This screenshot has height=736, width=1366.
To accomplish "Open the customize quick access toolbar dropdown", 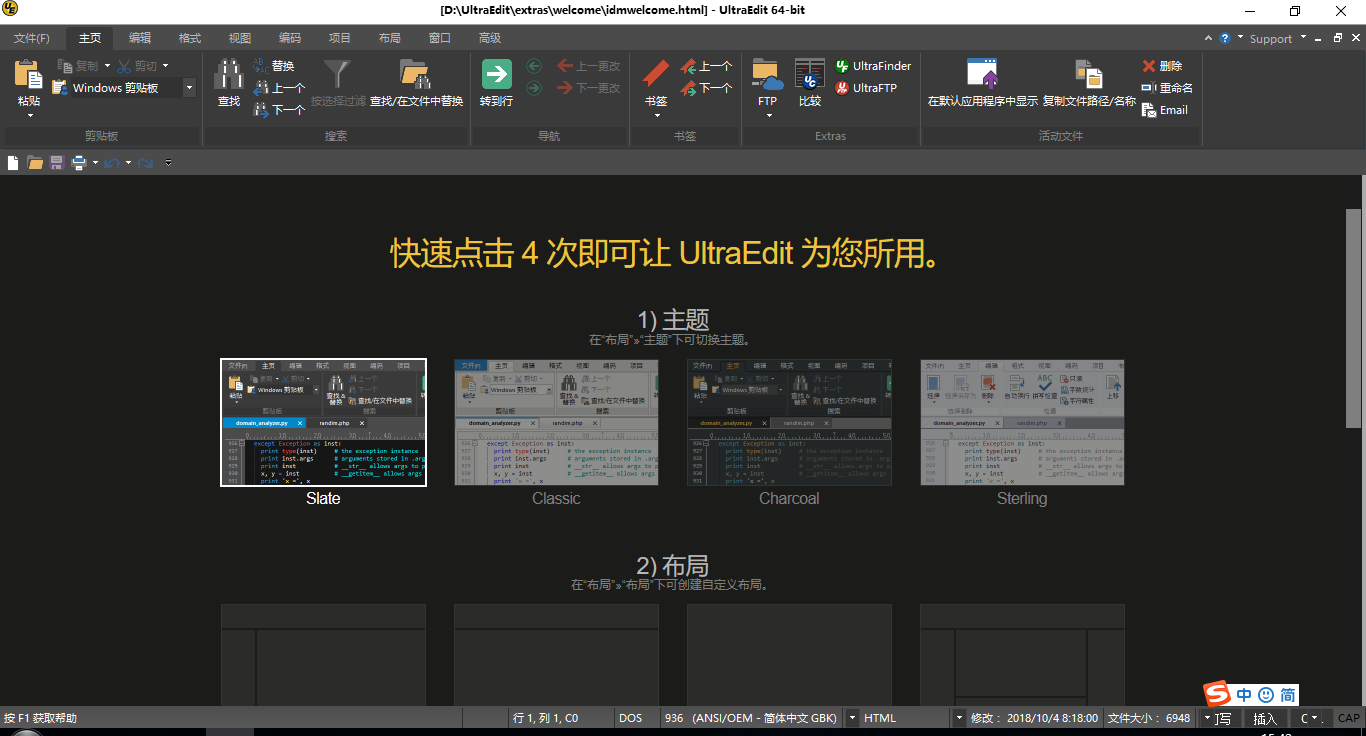I will tap(168, 162).
